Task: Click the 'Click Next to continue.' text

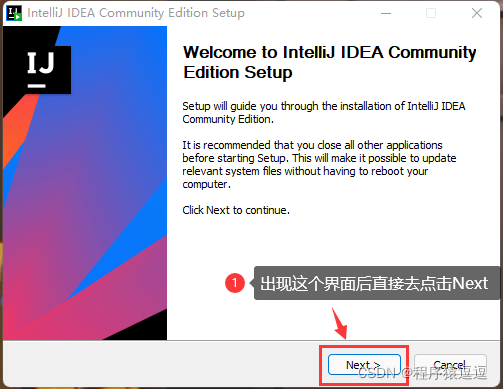Action: (236, 210)
